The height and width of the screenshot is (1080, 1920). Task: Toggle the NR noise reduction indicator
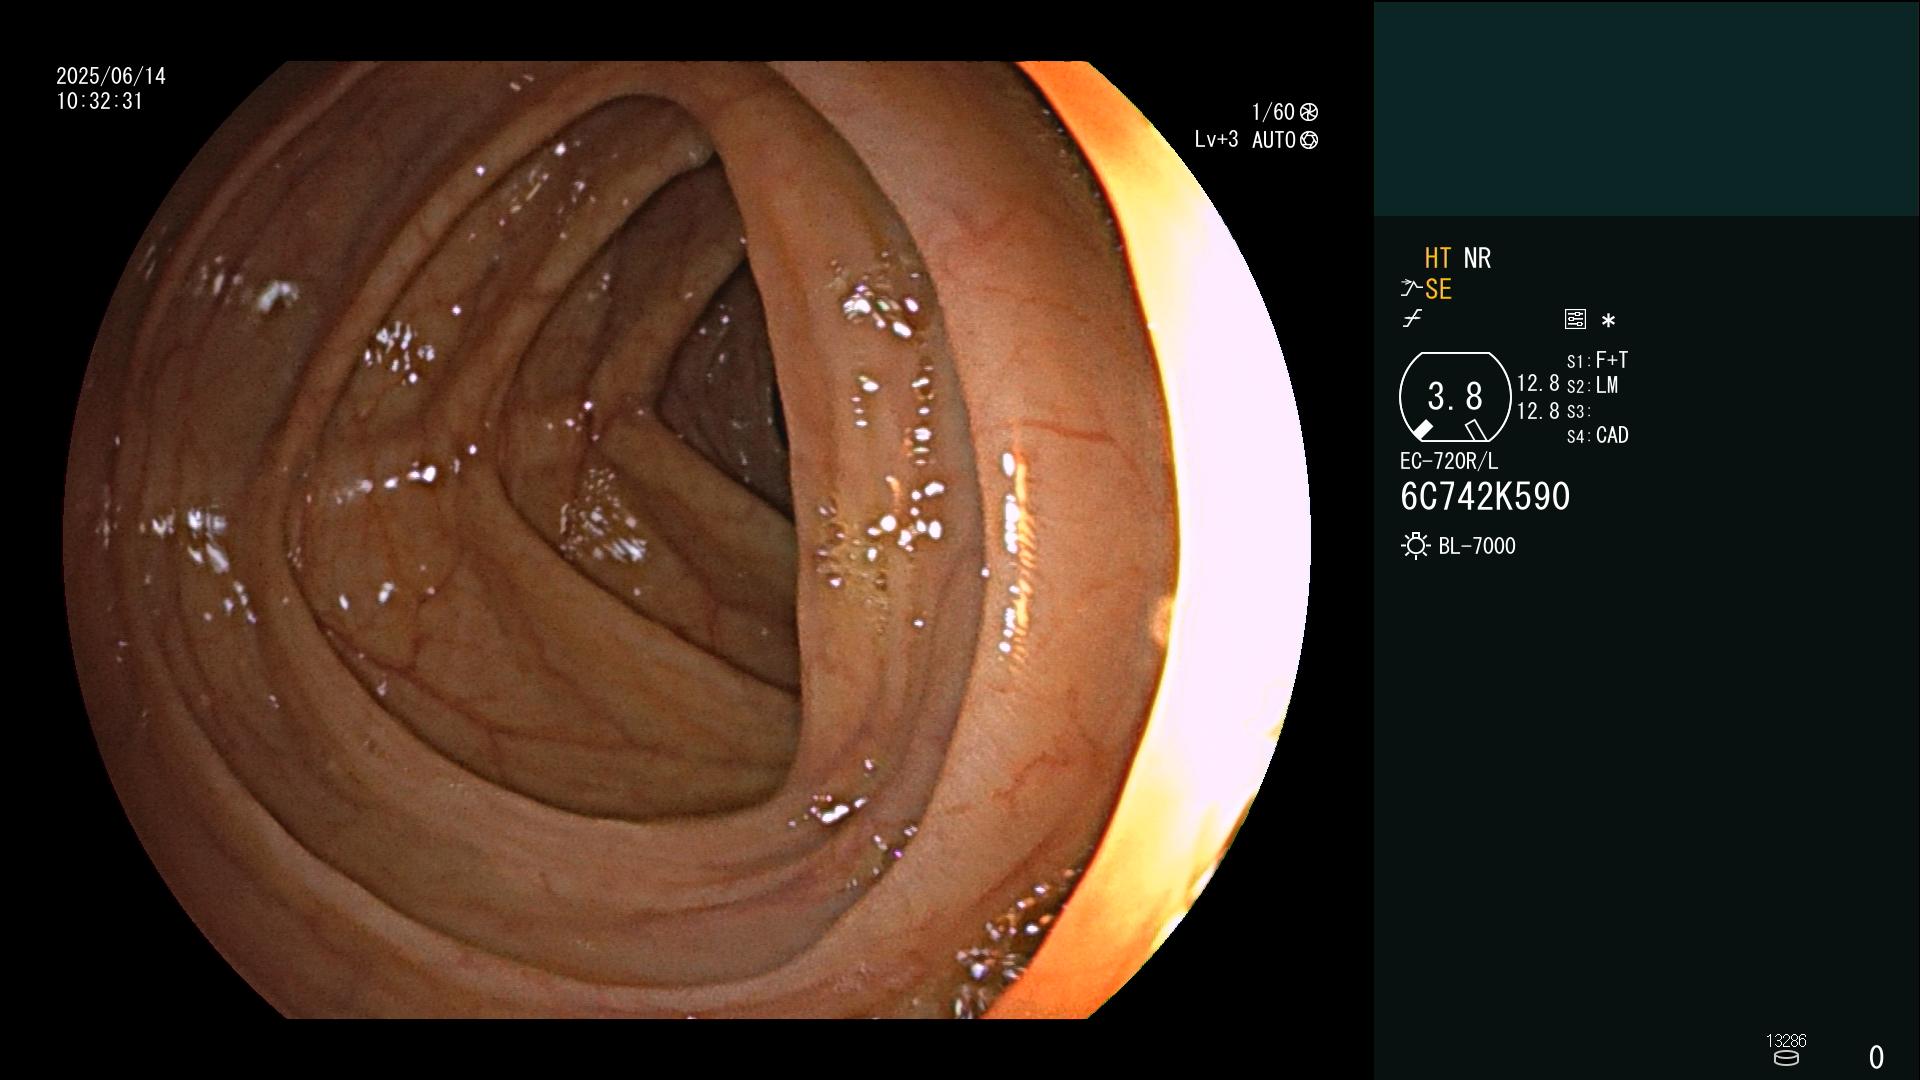[x=1477, y=259]
